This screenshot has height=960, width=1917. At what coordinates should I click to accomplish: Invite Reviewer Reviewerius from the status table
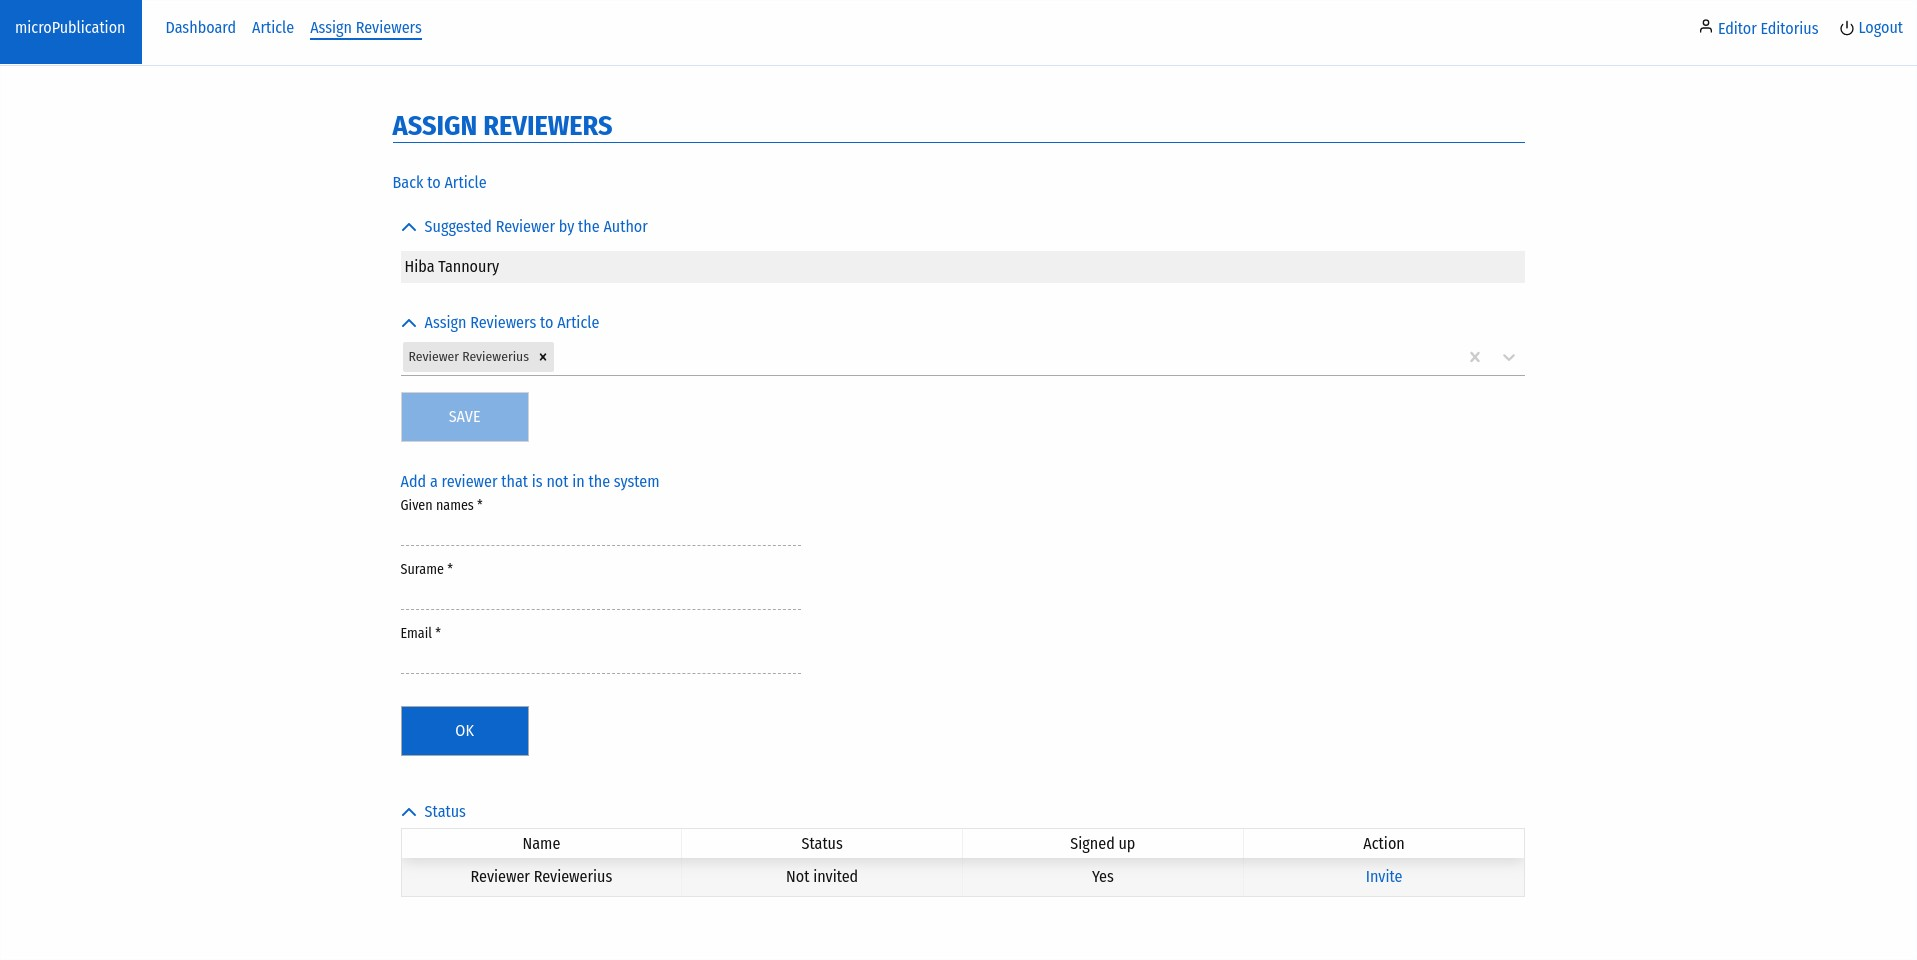(1383, 877)
